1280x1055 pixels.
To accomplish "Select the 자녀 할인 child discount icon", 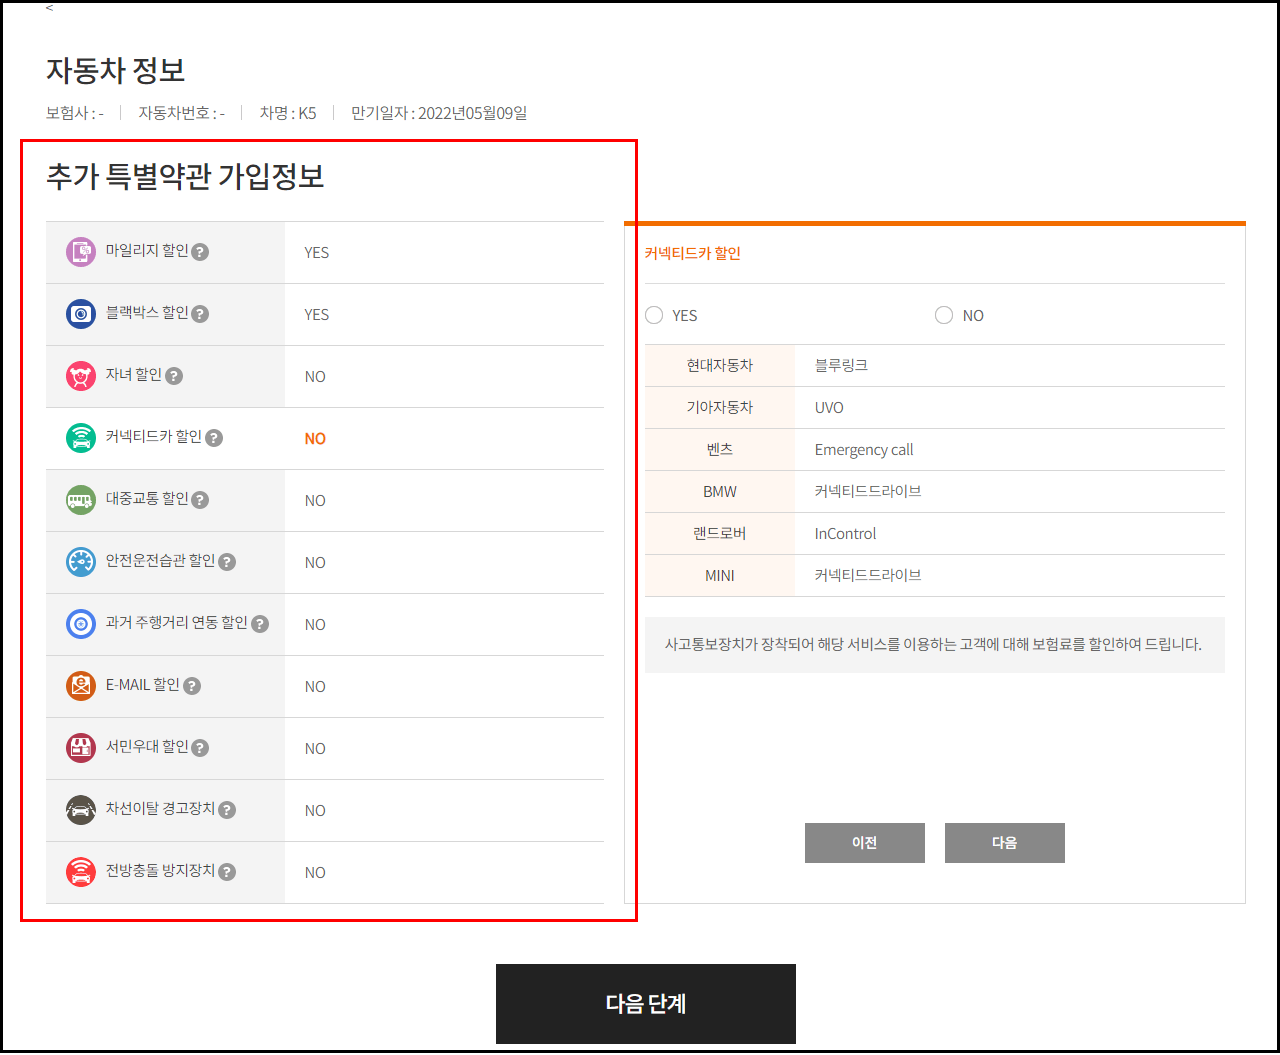I will click(80, 376).
